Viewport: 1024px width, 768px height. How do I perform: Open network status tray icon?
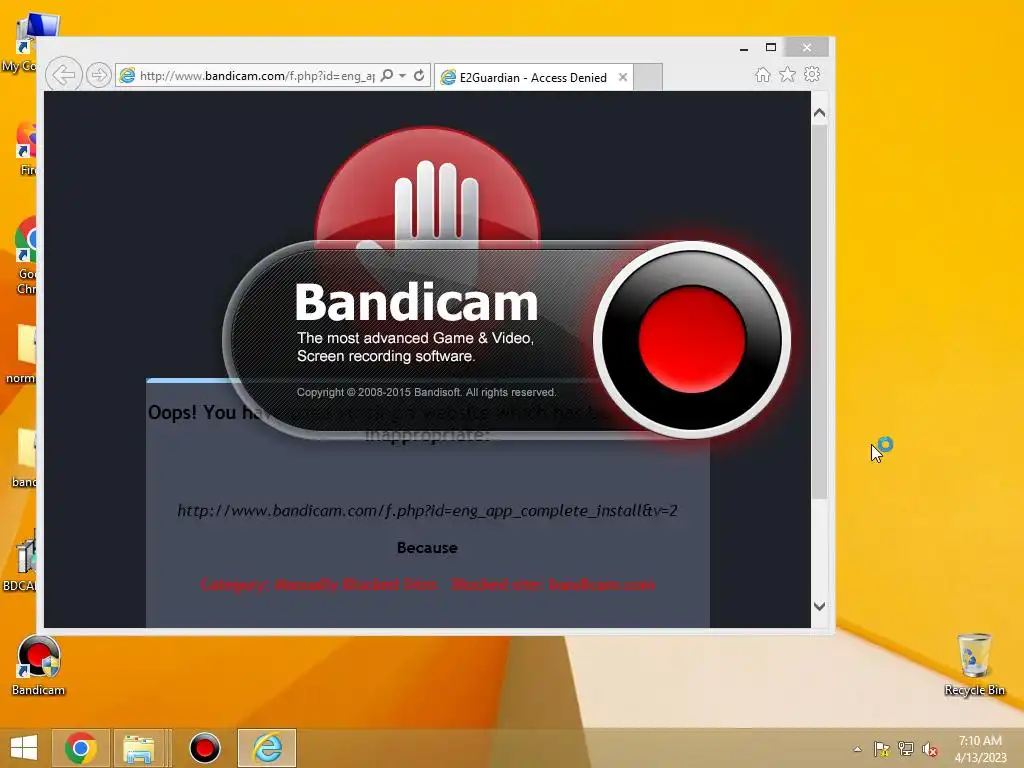905,749
